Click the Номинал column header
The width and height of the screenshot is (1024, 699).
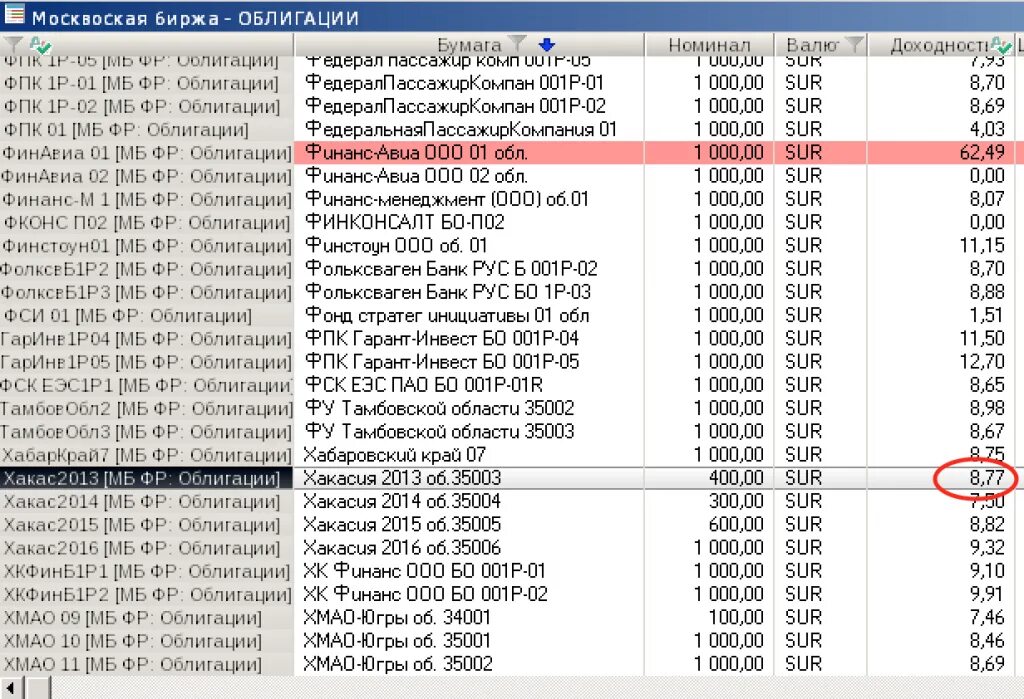coord(709,44)
